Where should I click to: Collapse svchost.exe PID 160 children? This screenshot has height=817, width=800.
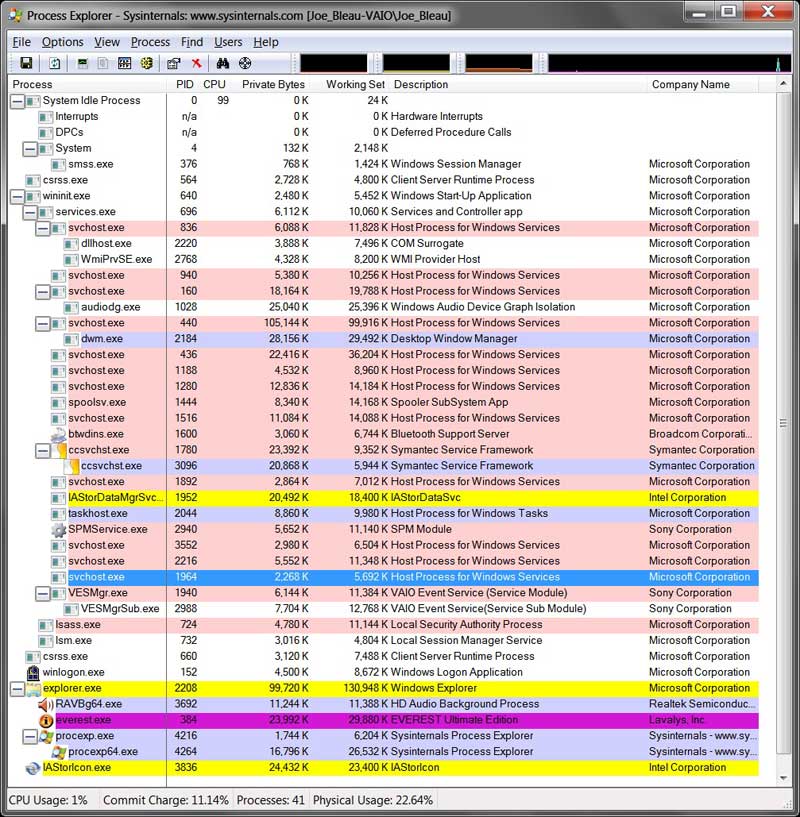point(43,292)
